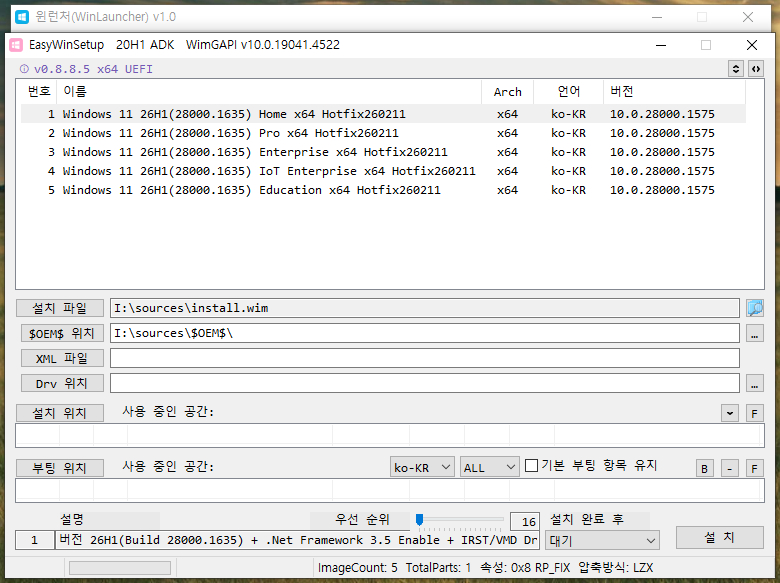Click the 설치 파일 button
This screenshot has width=780, height=583.
tap(60, 308)
